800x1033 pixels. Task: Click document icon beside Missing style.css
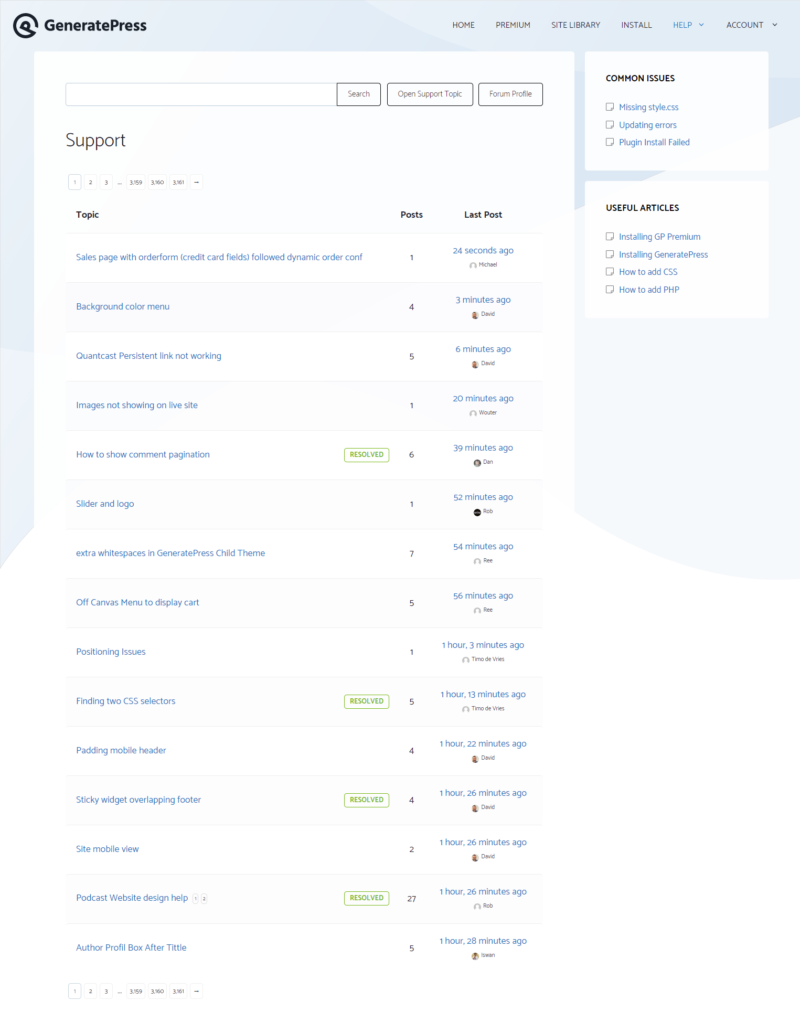610,107
